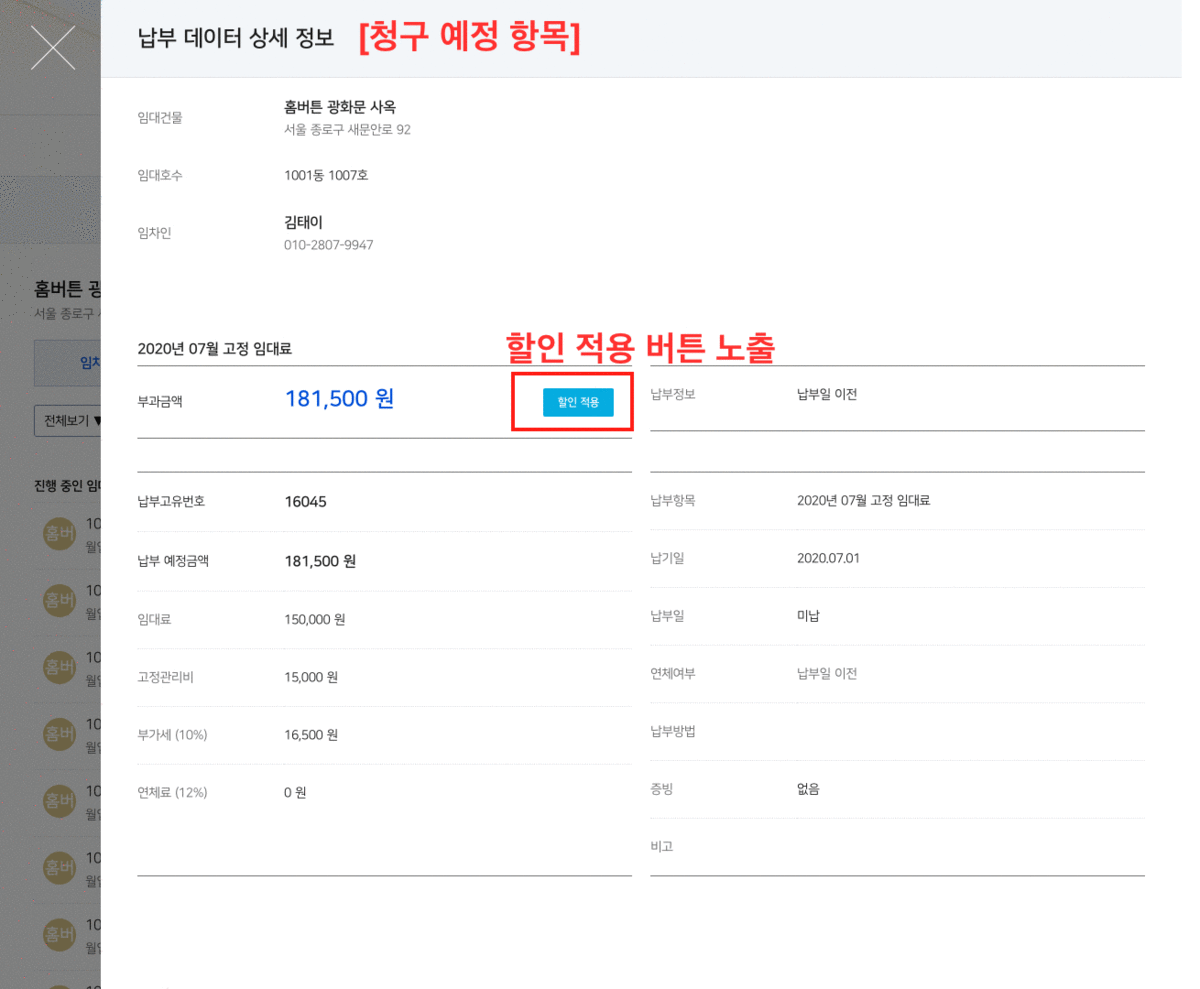Open the 전체보기 dropdown filter
Viewport: 1200px width, 989px height.
tap(68, 421)
